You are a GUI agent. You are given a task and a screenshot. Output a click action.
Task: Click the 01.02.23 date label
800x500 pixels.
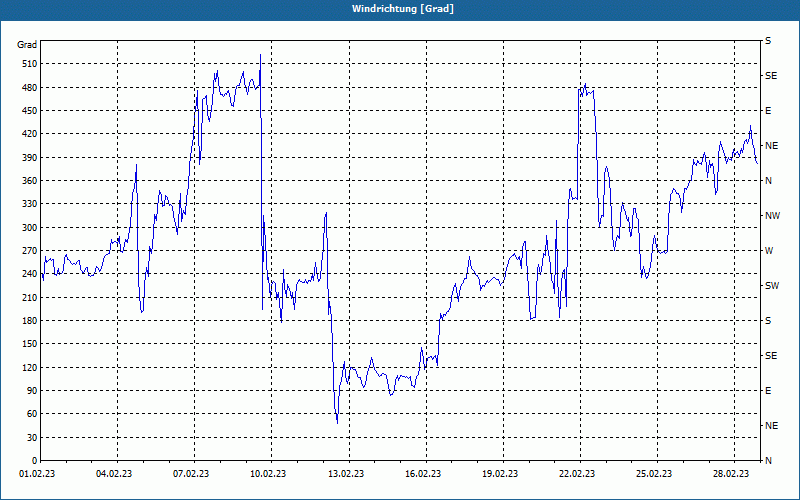(x=37, y=474)
